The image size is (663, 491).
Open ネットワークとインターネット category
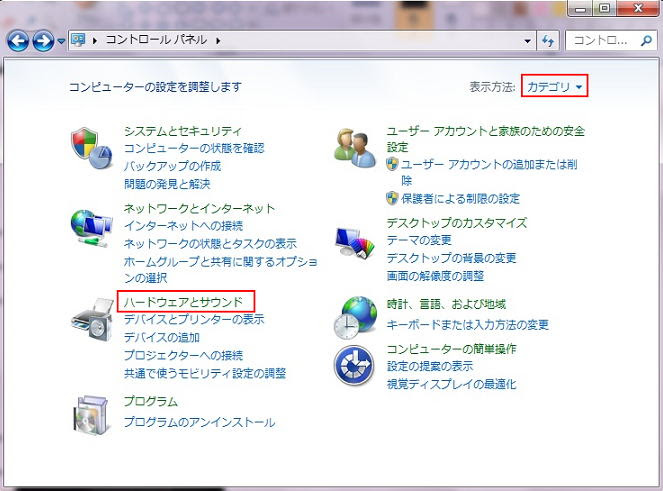tap(200, 208)
